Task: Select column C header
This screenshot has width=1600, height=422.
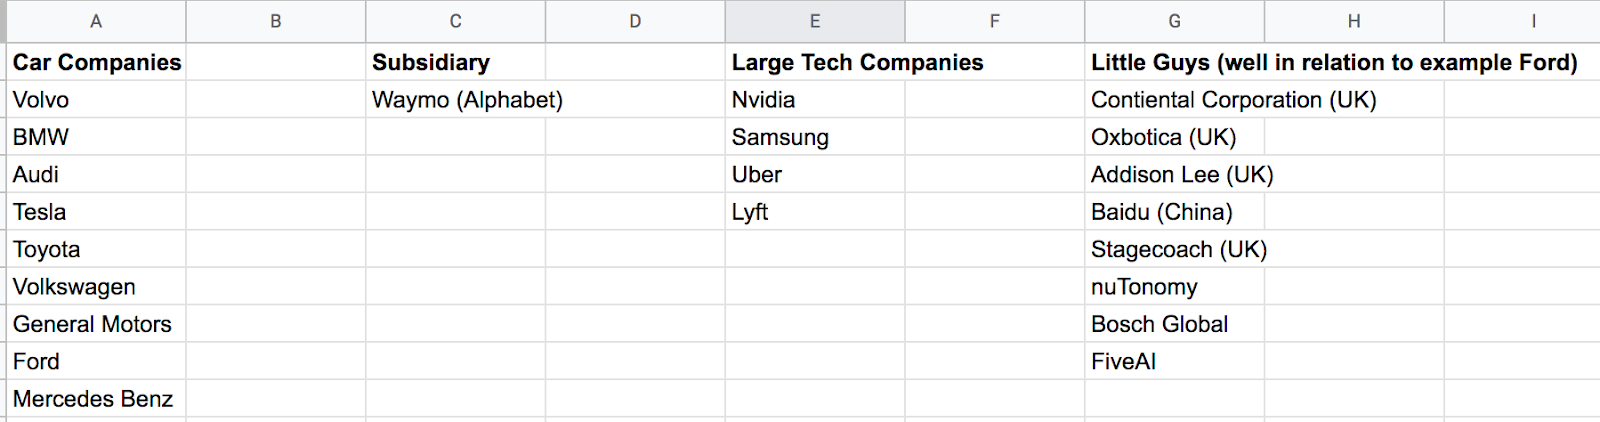Action: point(455,21)
